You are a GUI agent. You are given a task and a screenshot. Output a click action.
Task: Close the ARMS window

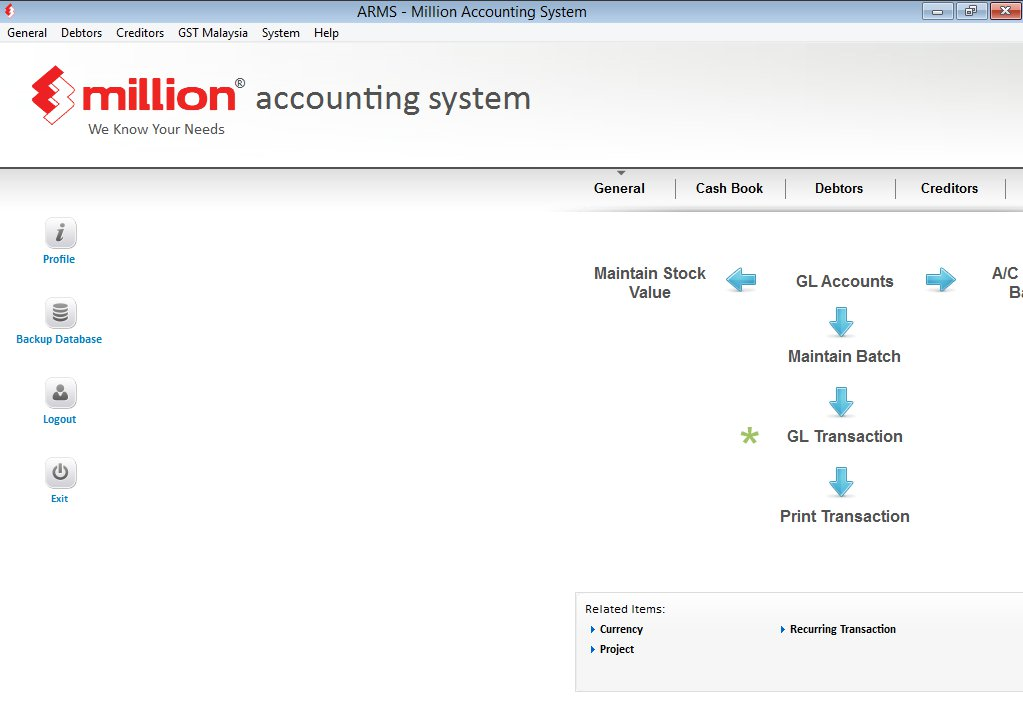tap(1005, 11)
